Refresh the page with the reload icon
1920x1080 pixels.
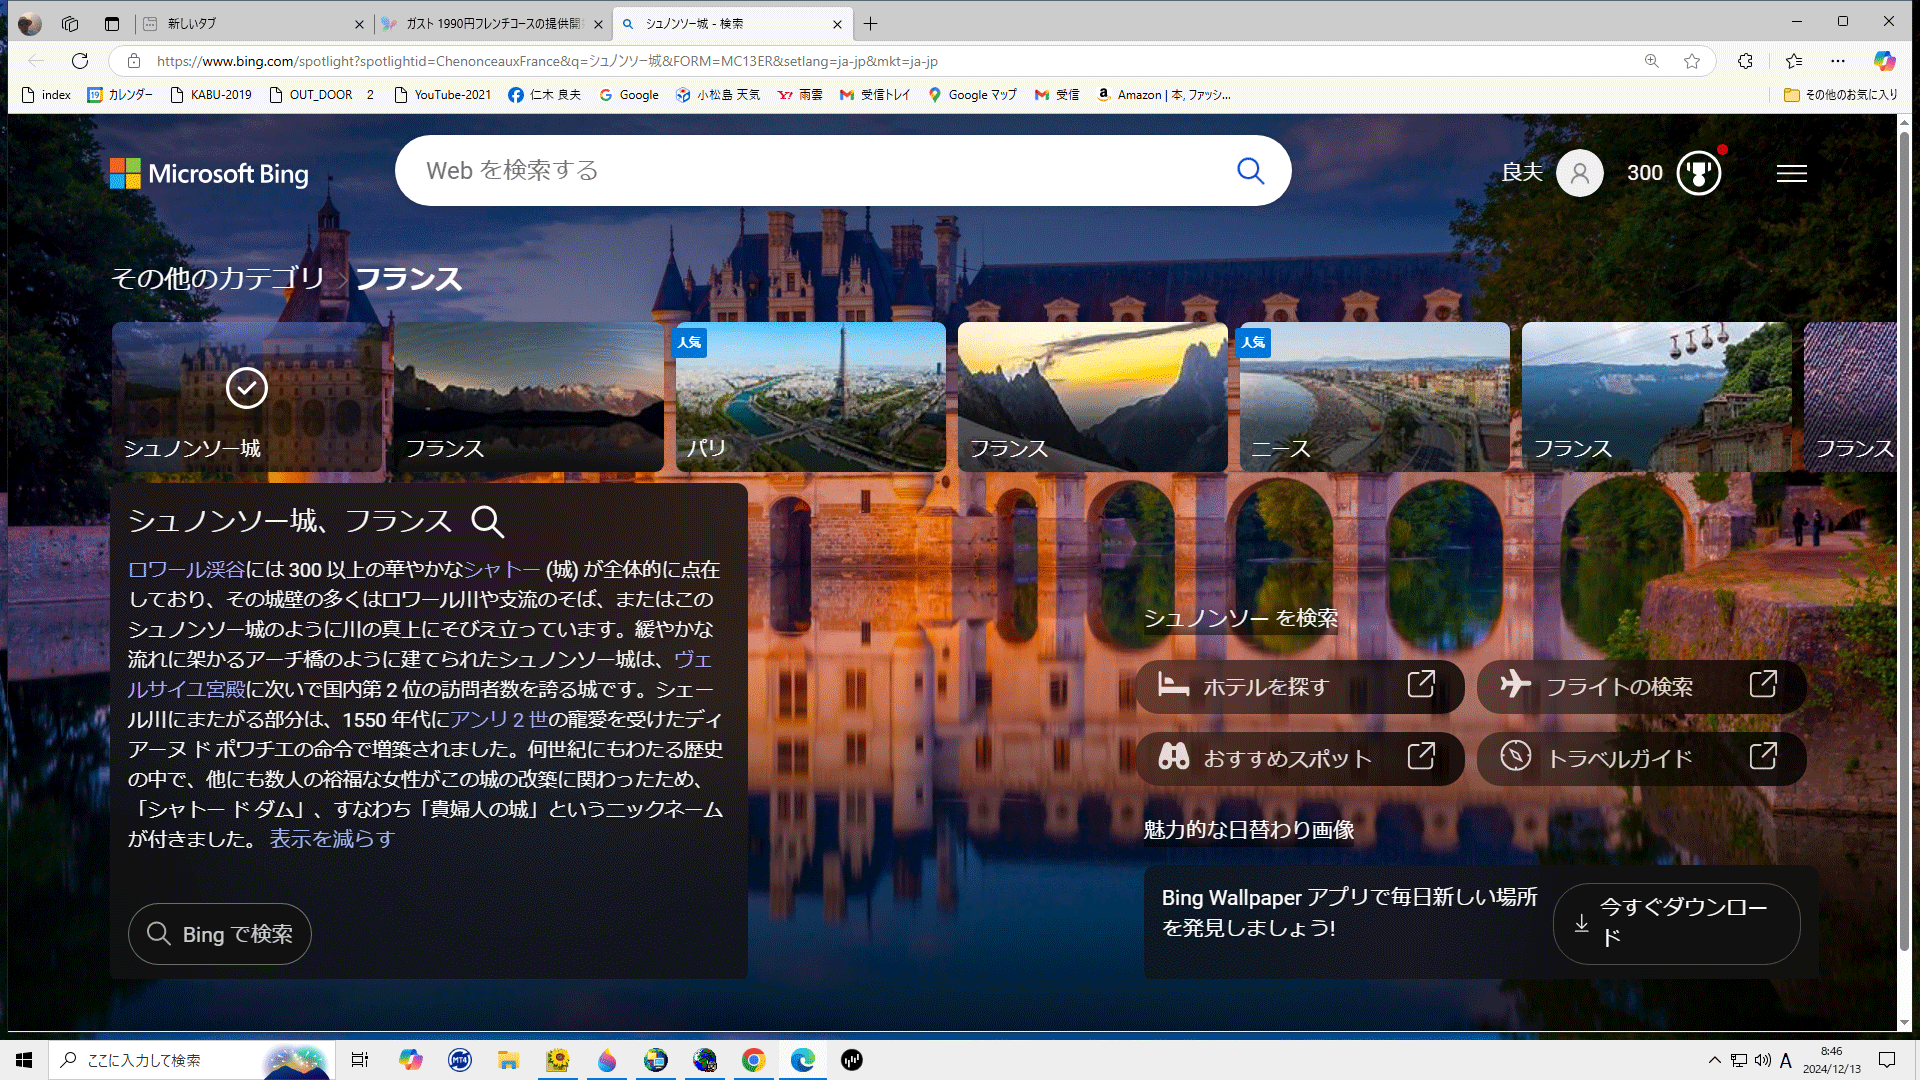click(80, 61)
